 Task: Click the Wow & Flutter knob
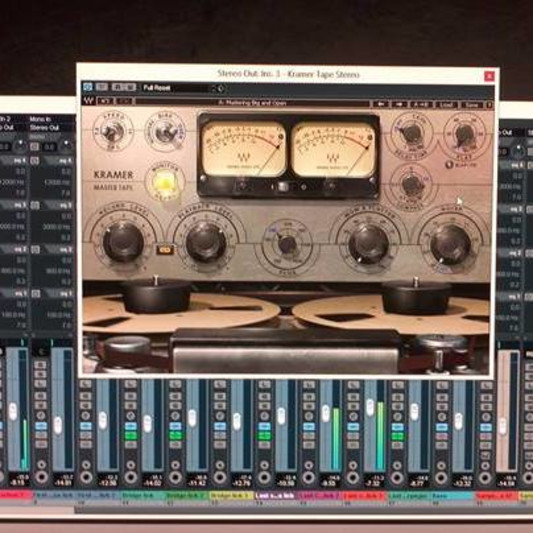[x=368, y=243]
